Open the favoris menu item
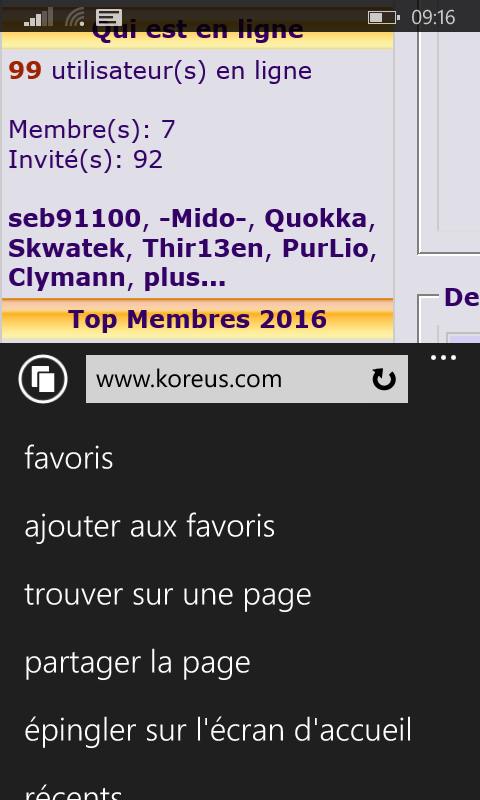480x800 pixels. click(x=69, y=458)
